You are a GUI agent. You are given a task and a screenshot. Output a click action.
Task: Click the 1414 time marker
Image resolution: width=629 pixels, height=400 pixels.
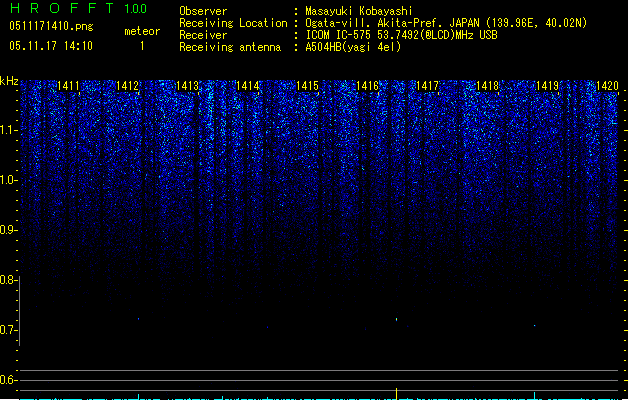point(248,86)
